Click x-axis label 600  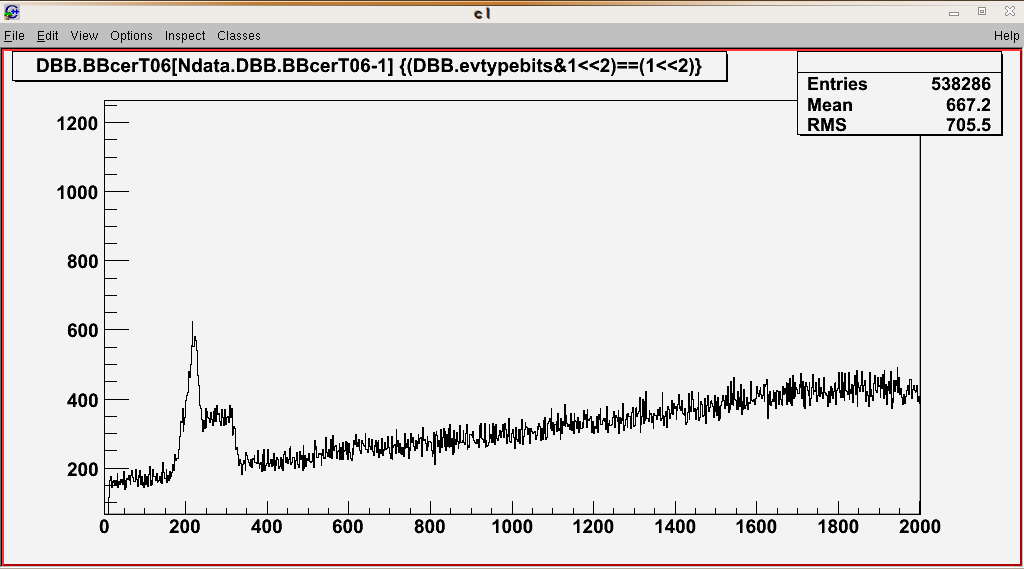coord(348,527)
